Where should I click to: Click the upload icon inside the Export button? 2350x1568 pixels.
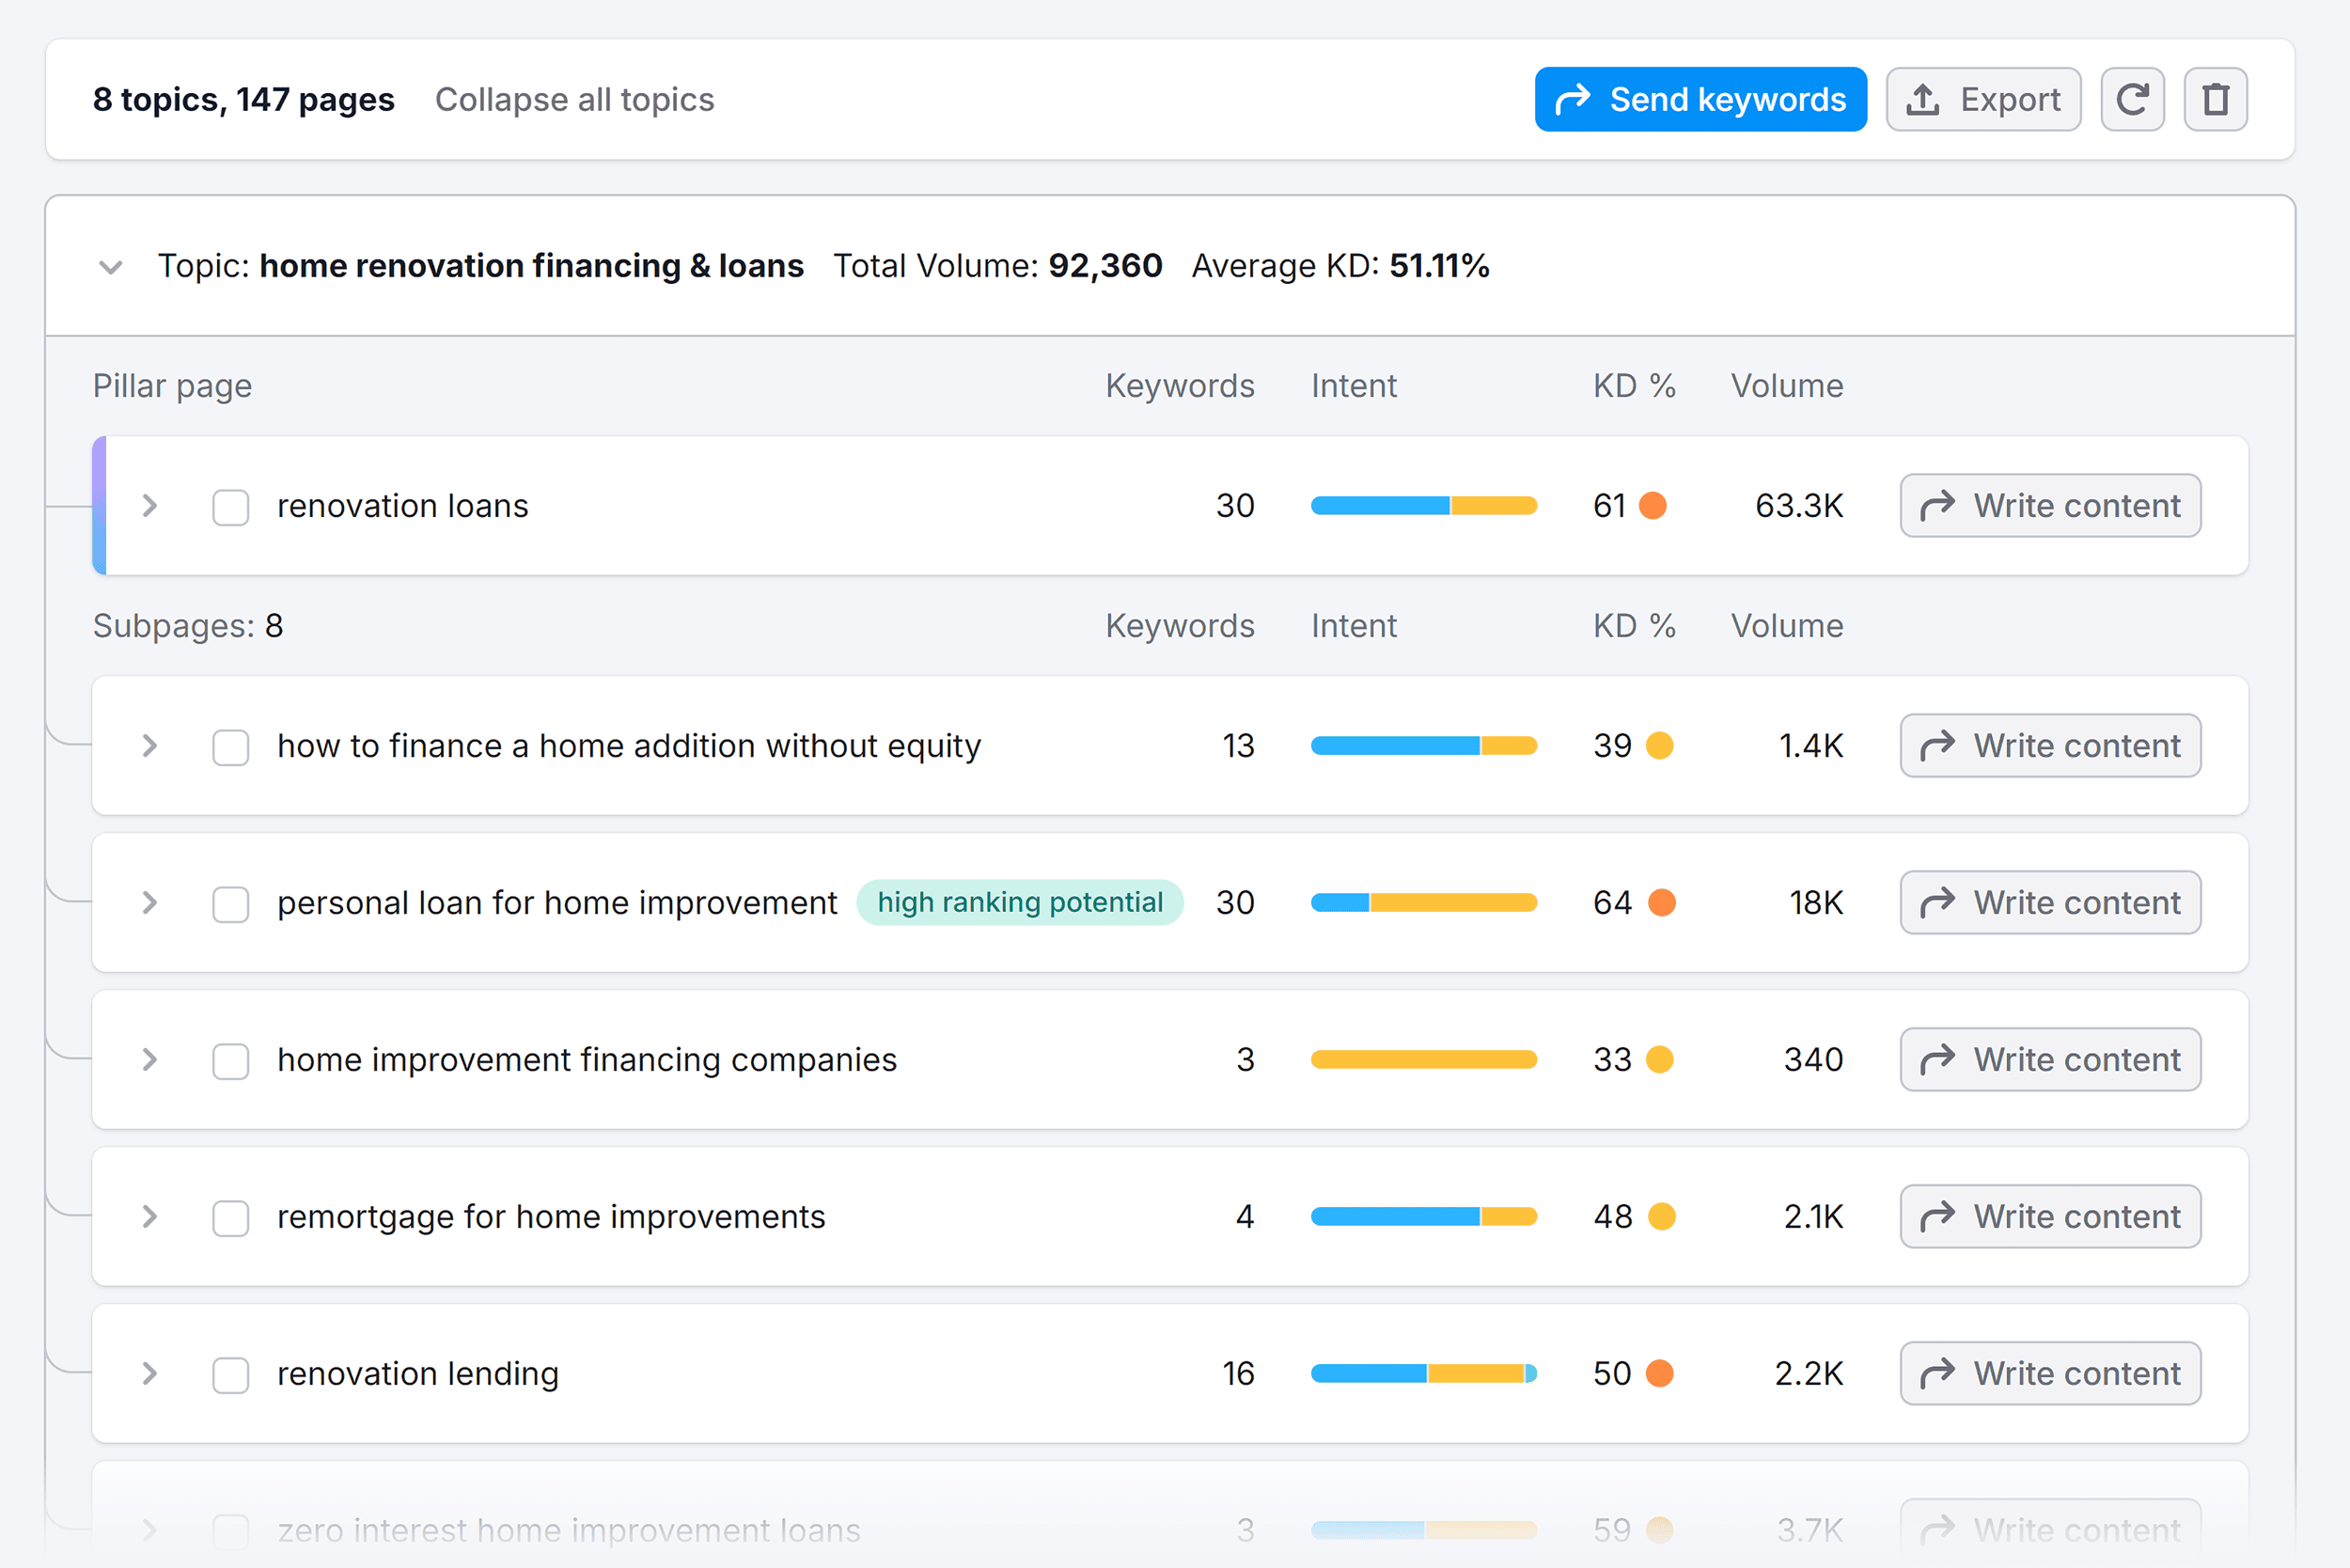point(1922,99)
